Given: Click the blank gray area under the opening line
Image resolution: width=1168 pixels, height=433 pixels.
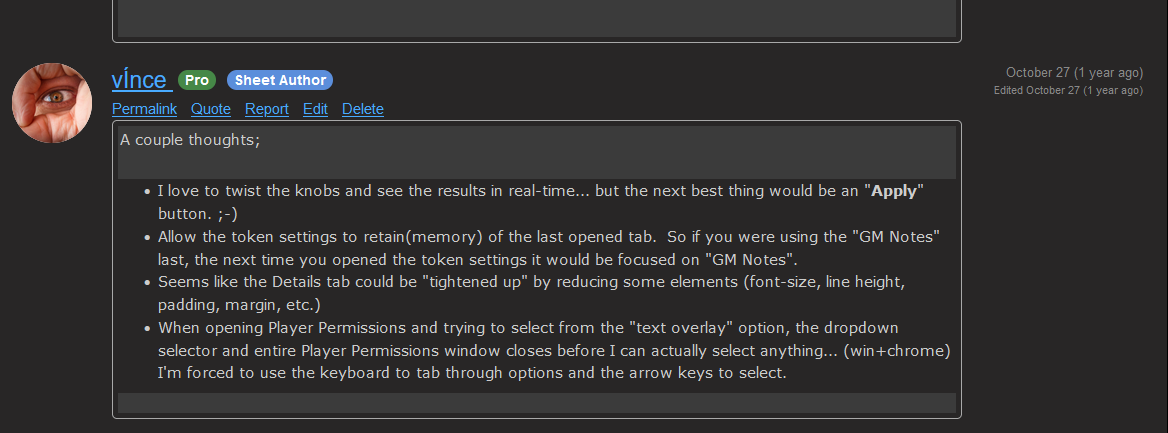Looking at the screenshot, I should tap(537, 165).
